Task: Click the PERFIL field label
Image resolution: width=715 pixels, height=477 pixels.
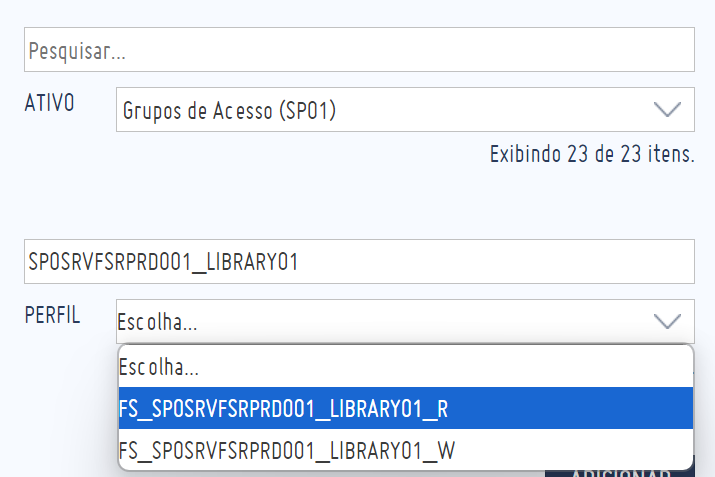Action: 52,315
